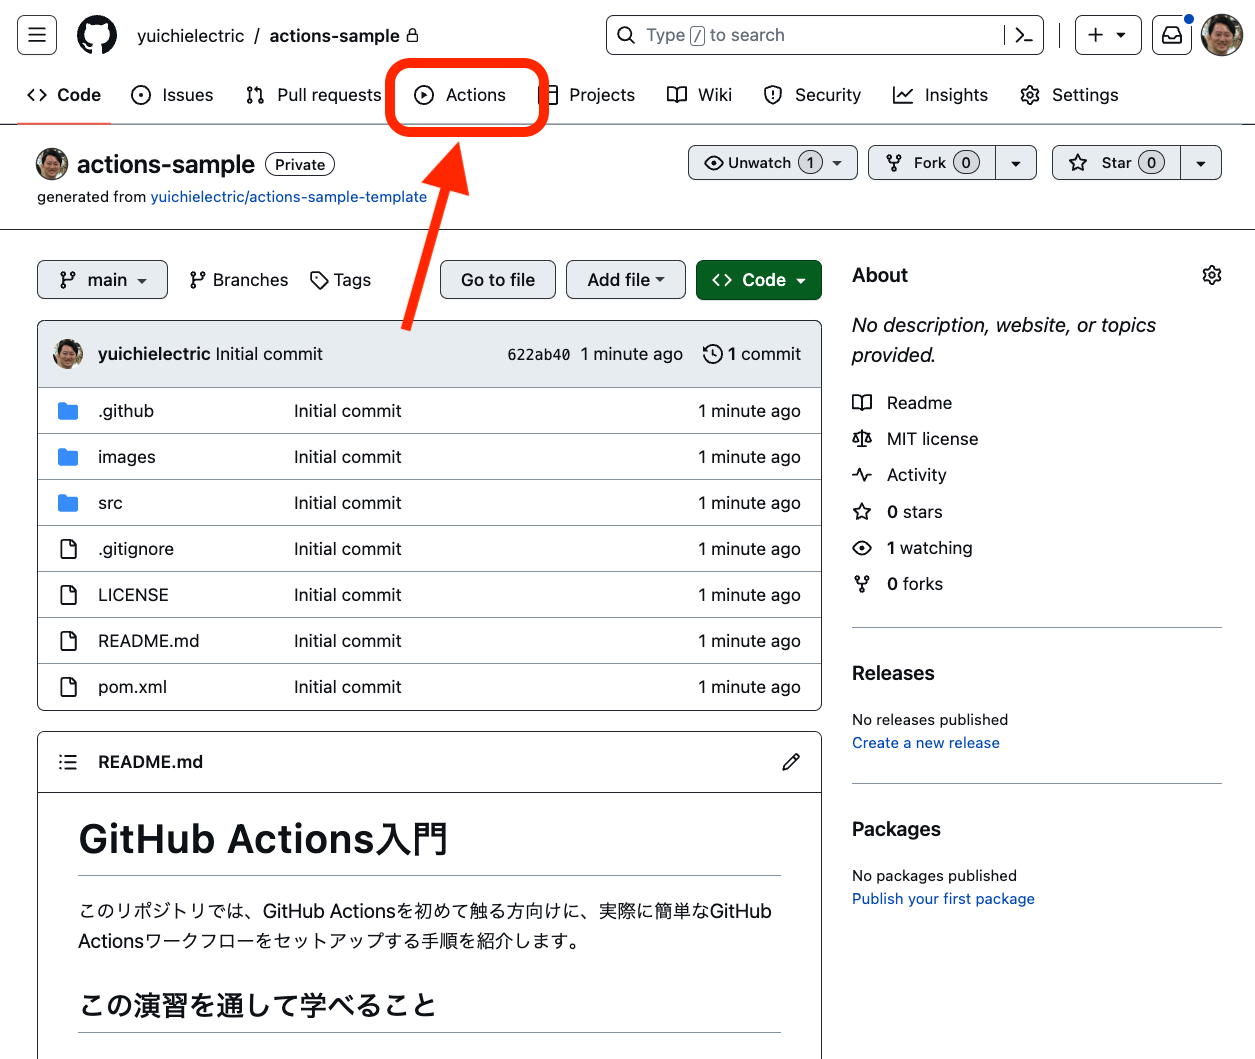The width and height of the screenshot is (1255, 1059).
Task: Open the yuichielectric owner breadcrumb
Action: (191, 36)
